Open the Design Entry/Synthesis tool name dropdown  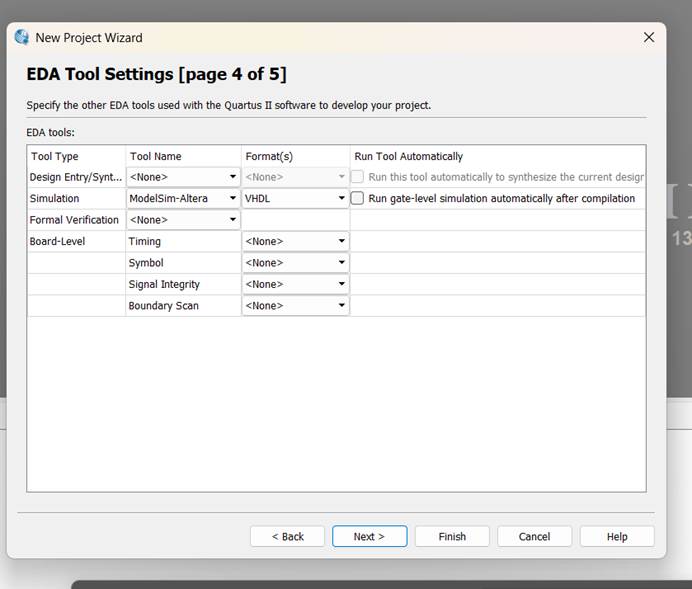coord(183,177)
